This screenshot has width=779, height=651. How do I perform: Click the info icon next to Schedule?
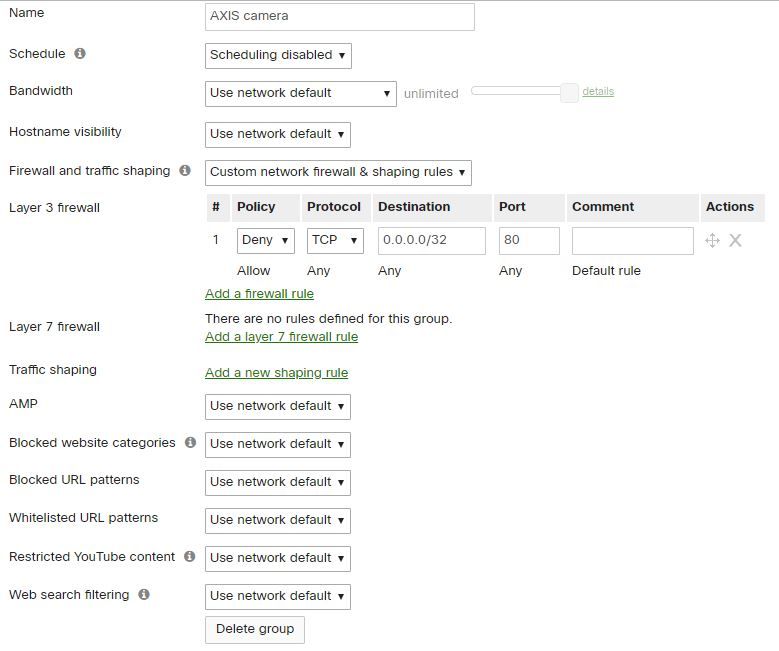80,54
